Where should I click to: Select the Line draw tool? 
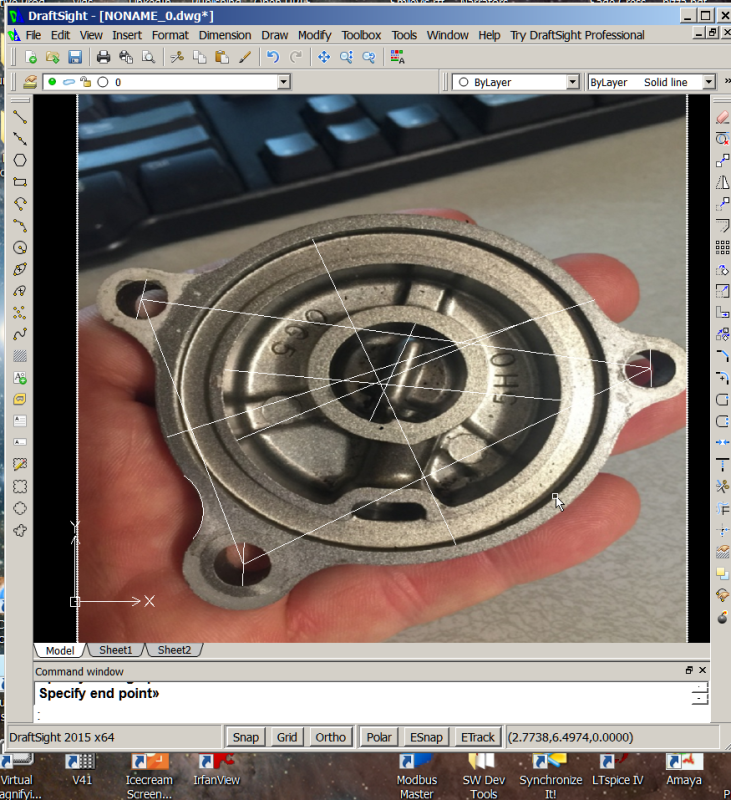tap(20, 117)
